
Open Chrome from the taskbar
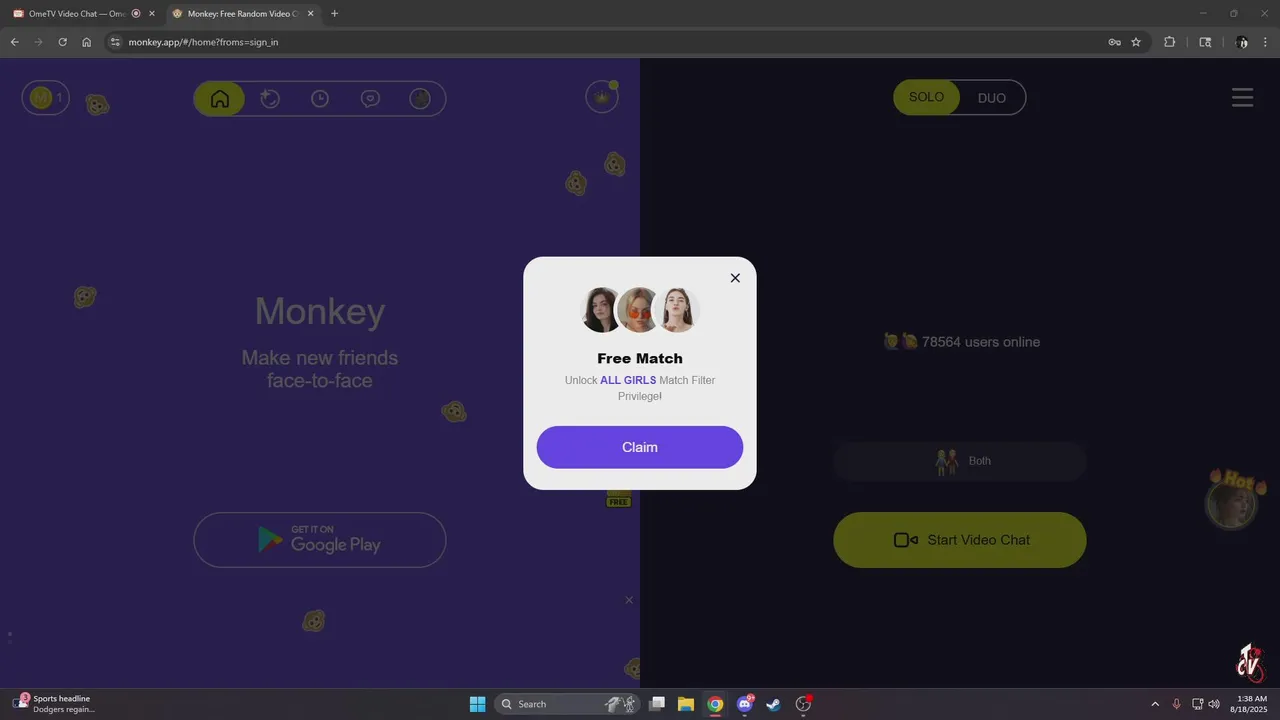coord(715,704)
